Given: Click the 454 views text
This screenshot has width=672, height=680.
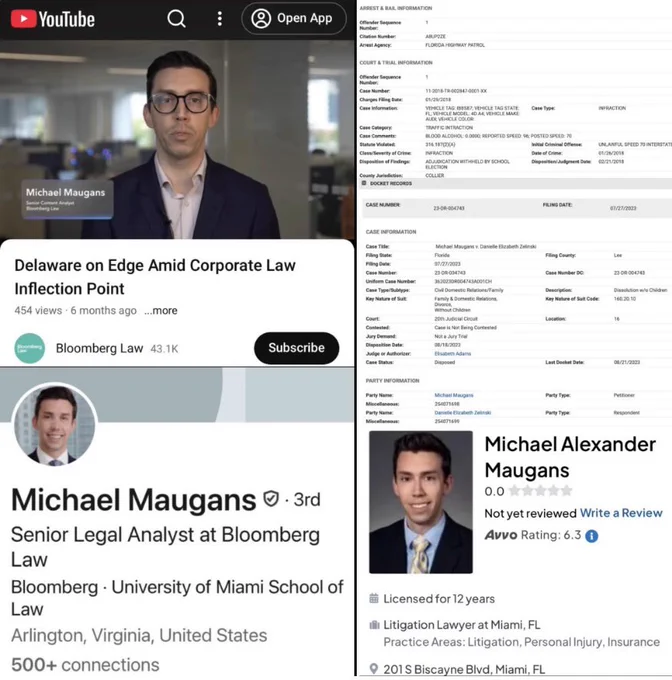Looking at the screenshot, I should 38,311.
